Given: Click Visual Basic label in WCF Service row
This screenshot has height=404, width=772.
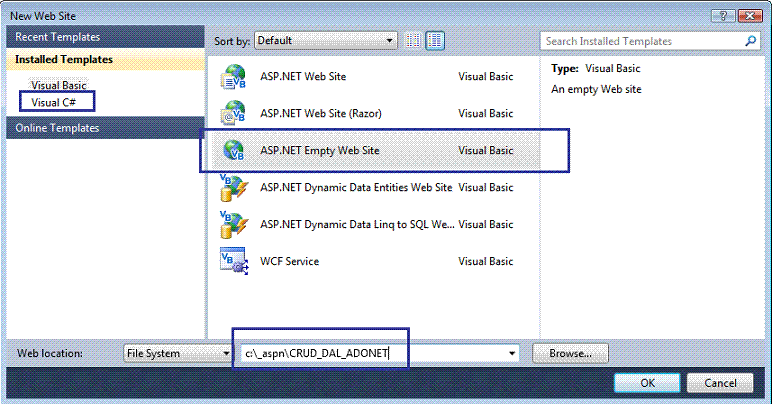Looking at the screenshot, I should click(485, 261).
